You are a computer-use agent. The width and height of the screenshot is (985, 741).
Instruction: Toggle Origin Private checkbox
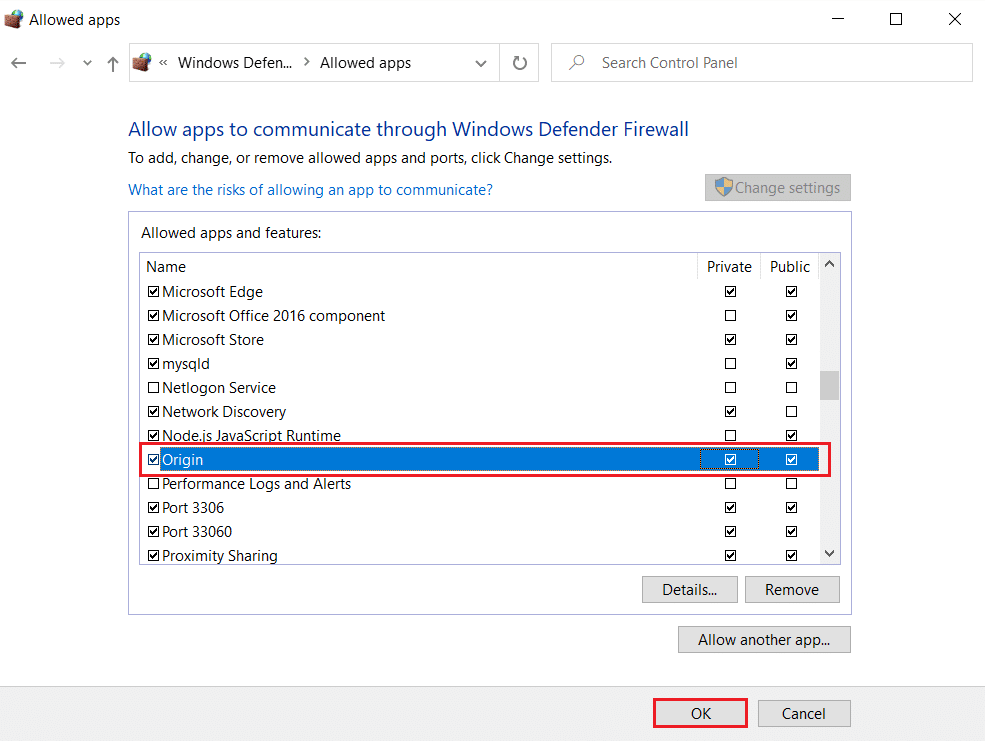pos(730,460)
